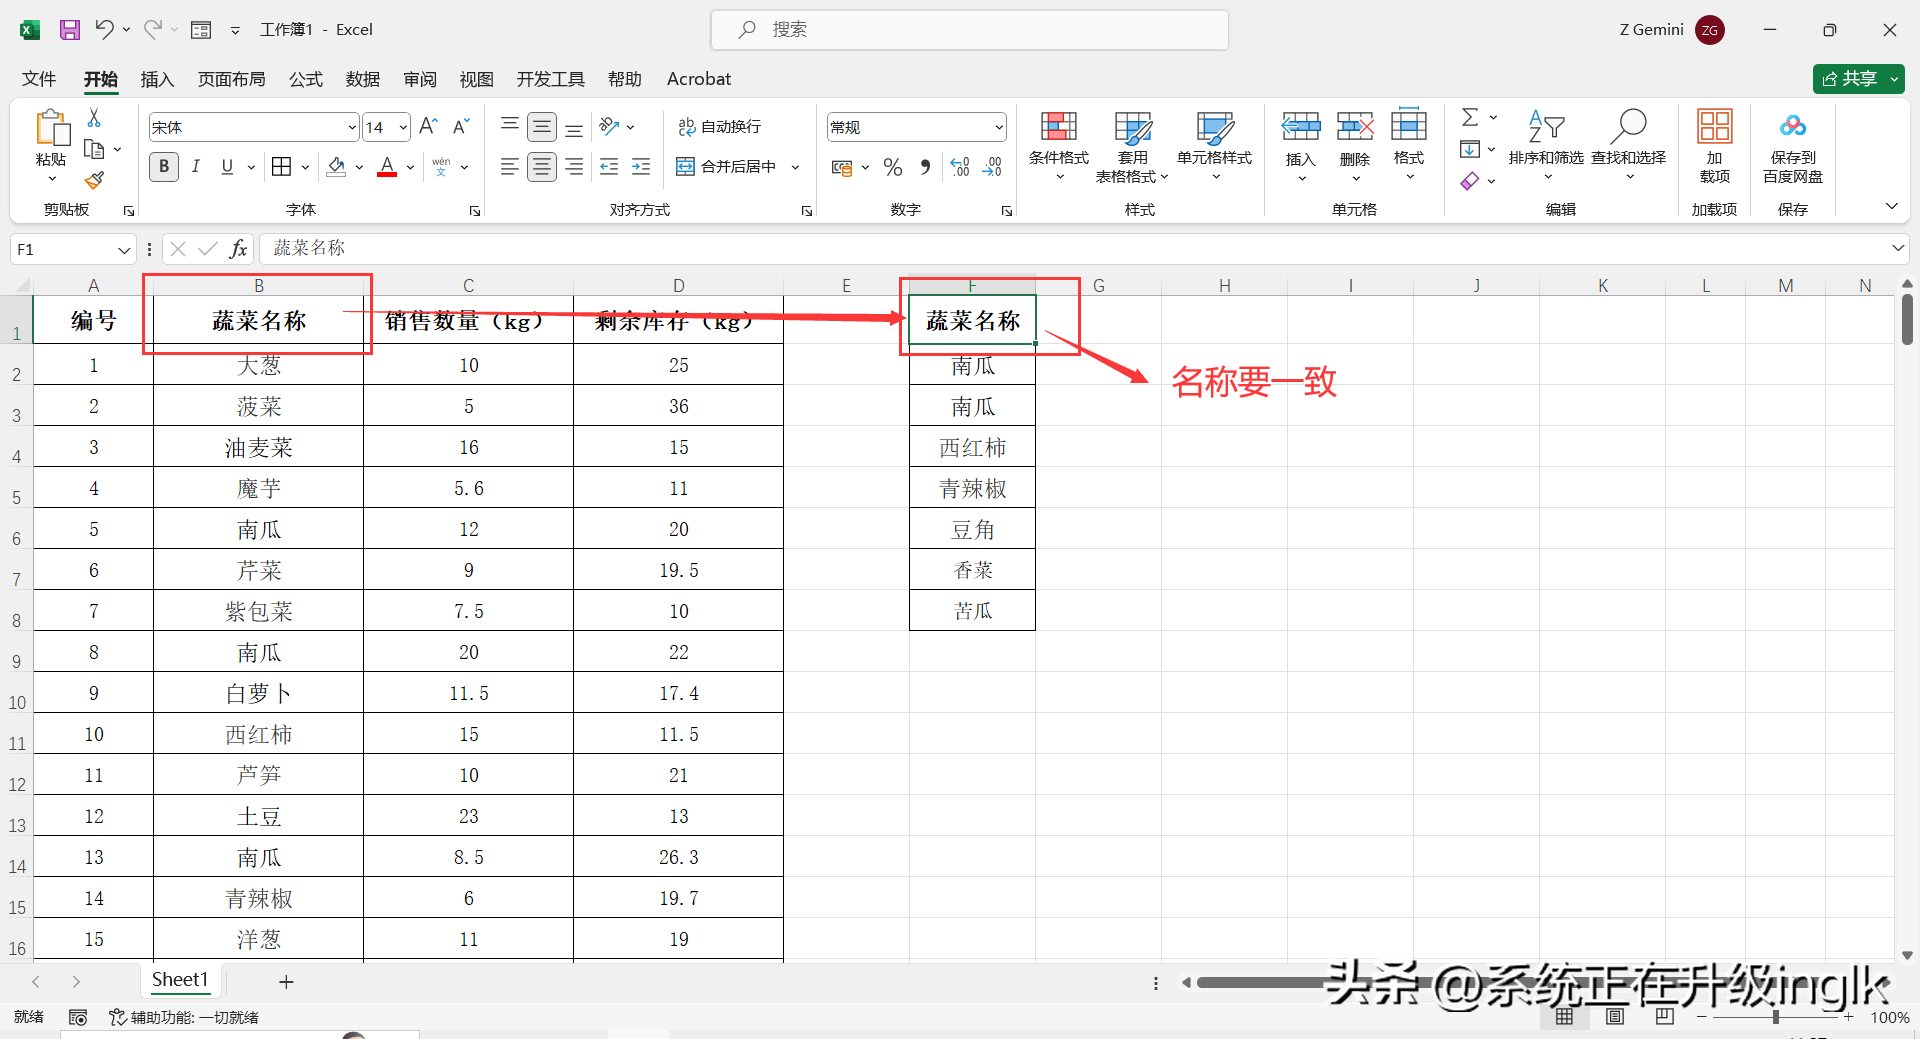Screen dimensions: 1920x1039
Task: Apply percent style format
Action: (x=893, y=167)
